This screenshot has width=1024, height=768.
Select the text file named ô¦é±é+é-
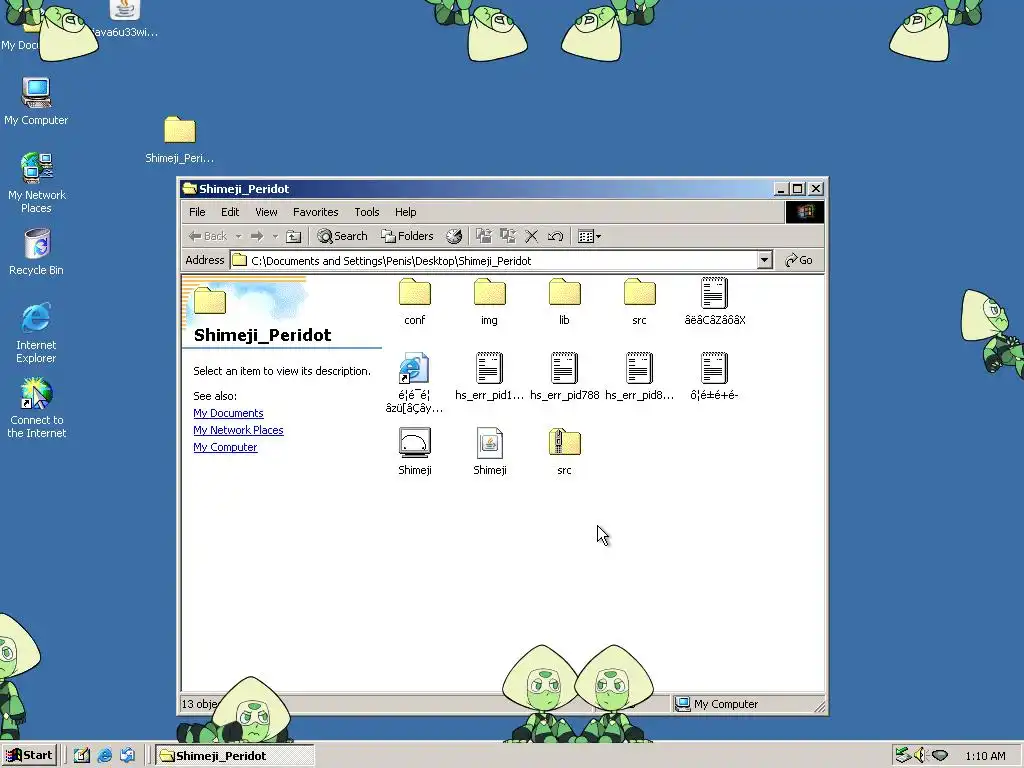(x=714, y=376)
